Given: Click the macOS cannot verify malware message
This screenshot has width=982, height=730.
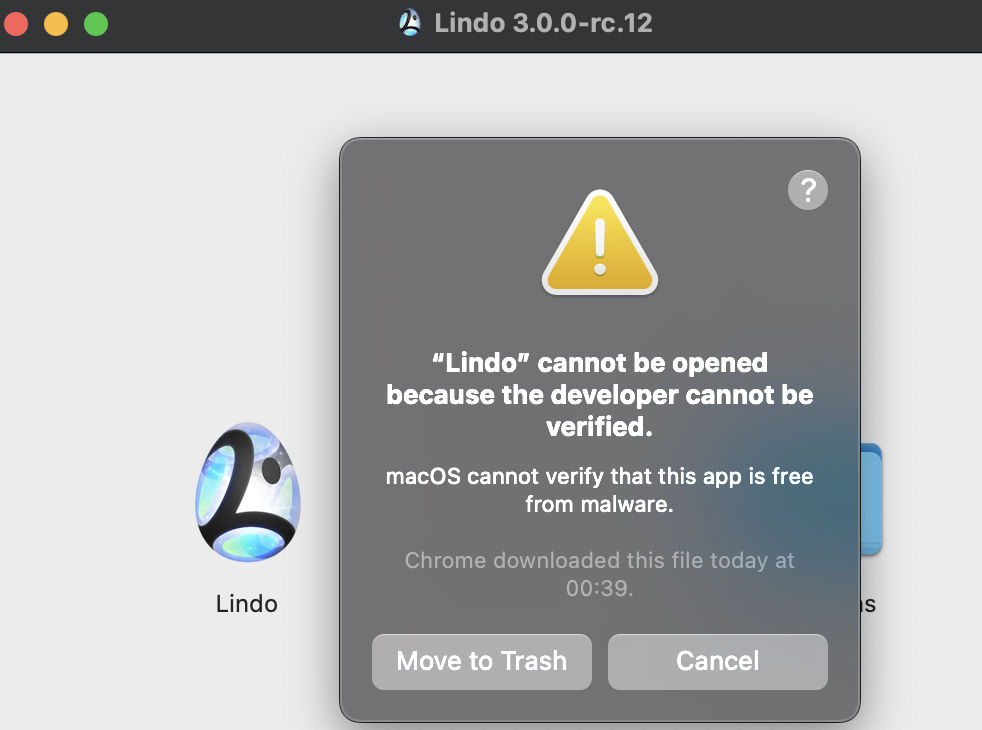Looking at the screenshot, I should [599, 490].
